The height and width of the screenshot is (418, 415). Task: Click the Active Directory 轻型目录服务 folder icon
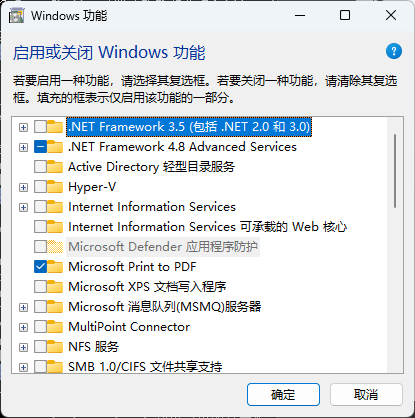(x=55, y=167)
